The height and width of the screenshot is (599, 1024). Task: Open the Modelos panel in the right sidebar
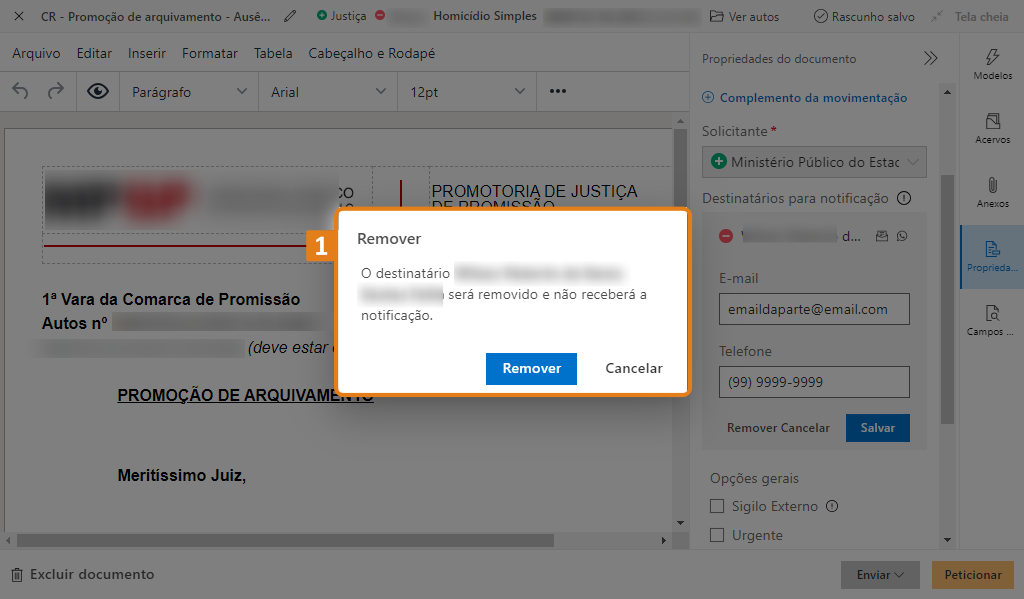pyautogui.click(x=992, y=66)
